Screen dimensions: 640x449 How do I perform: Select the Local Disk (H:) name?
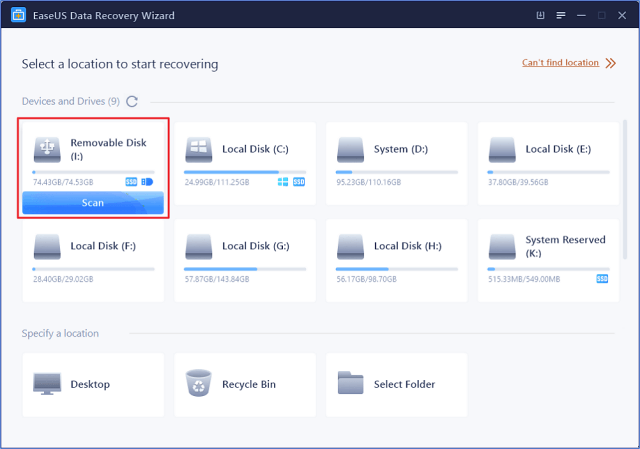pyautogui.click(x=408, y=246)
